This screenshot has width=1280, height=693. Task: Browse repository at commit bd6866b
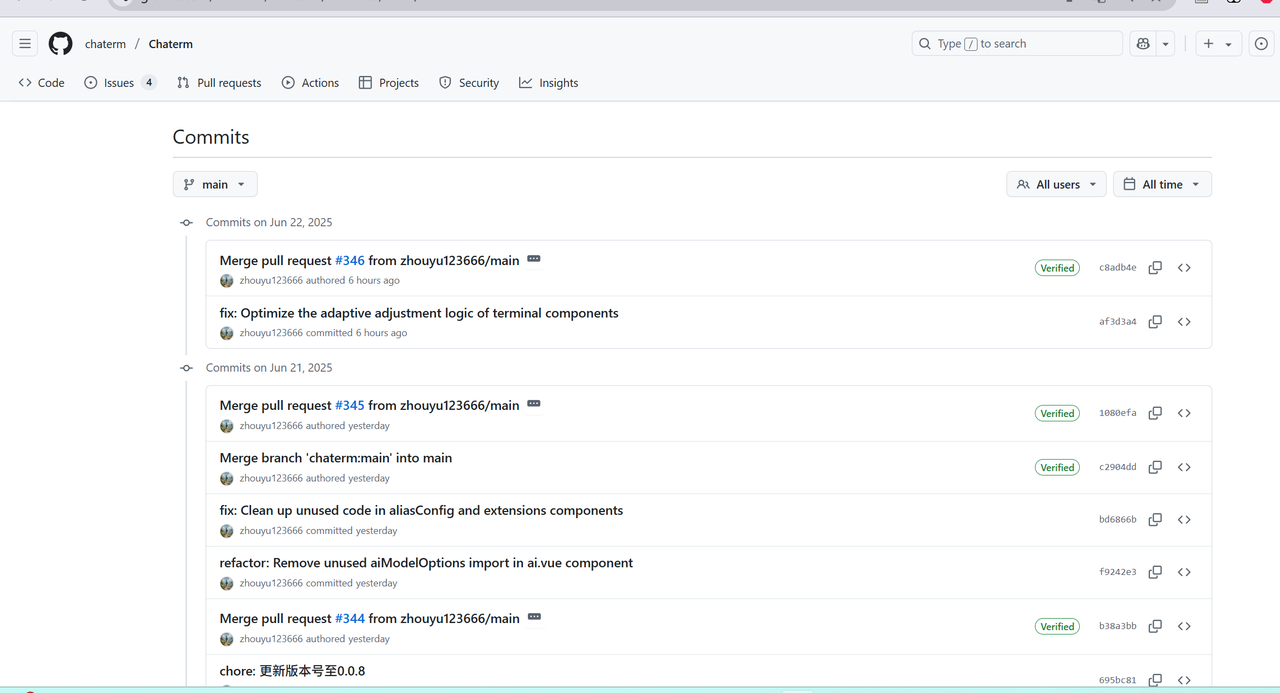(1184, 520)
